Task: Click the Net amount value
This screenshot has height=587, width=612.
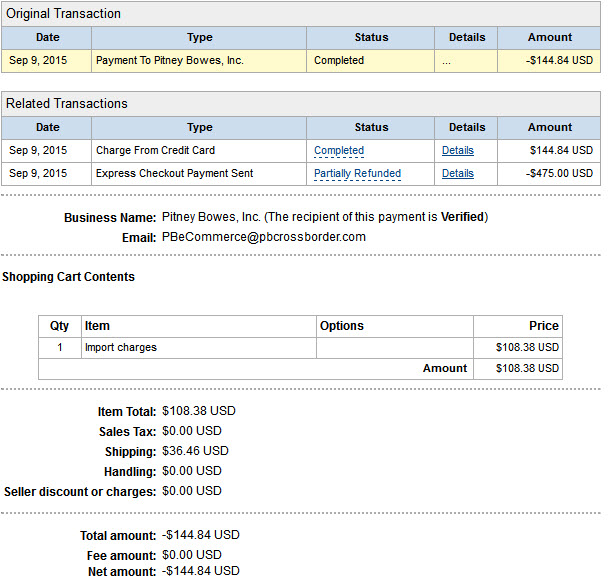Action: pyautogui.click(x=201, y=571)
